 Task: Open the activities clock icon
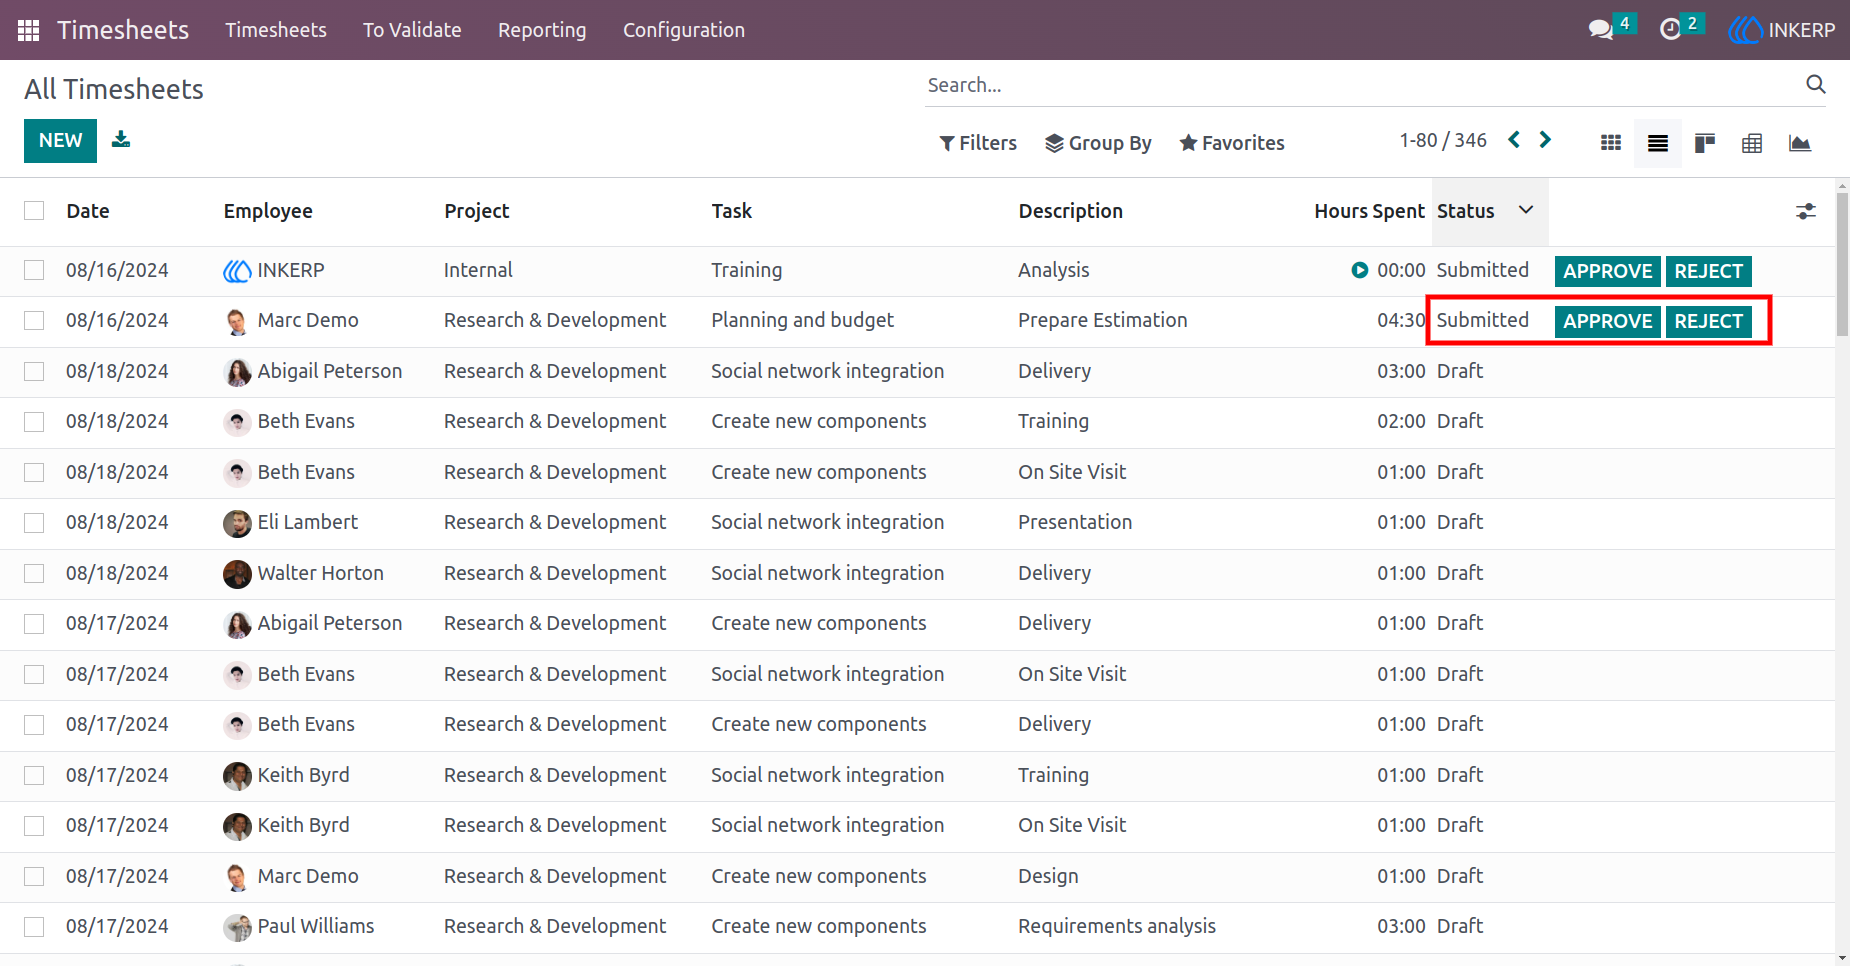pyautogui.click(x=1670, y=29)
